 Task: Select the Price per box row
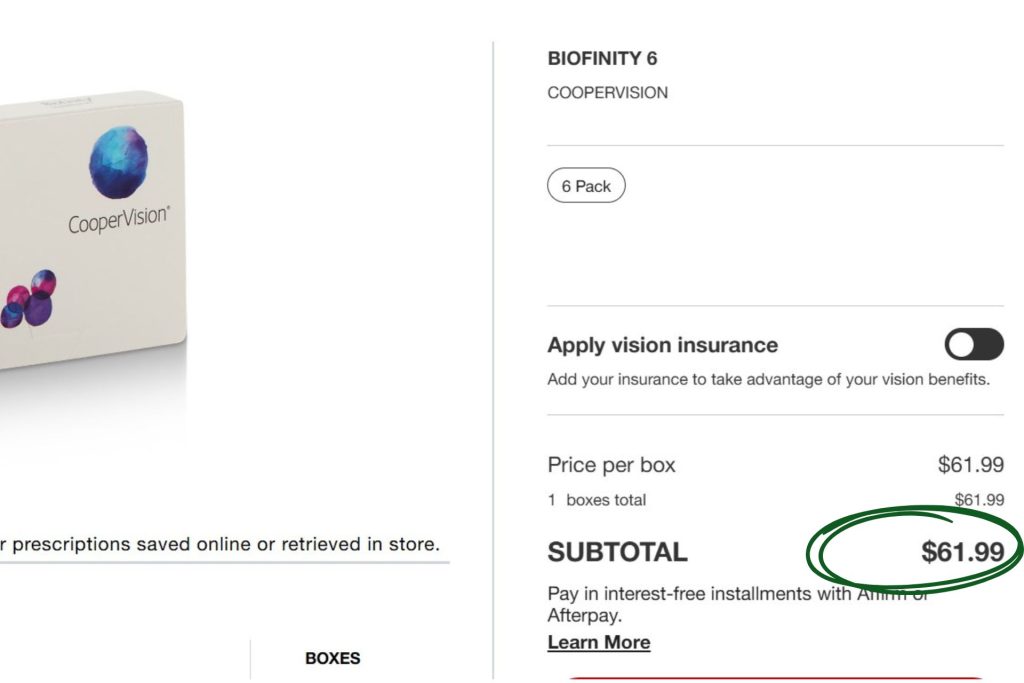click(x=611, y=464)
